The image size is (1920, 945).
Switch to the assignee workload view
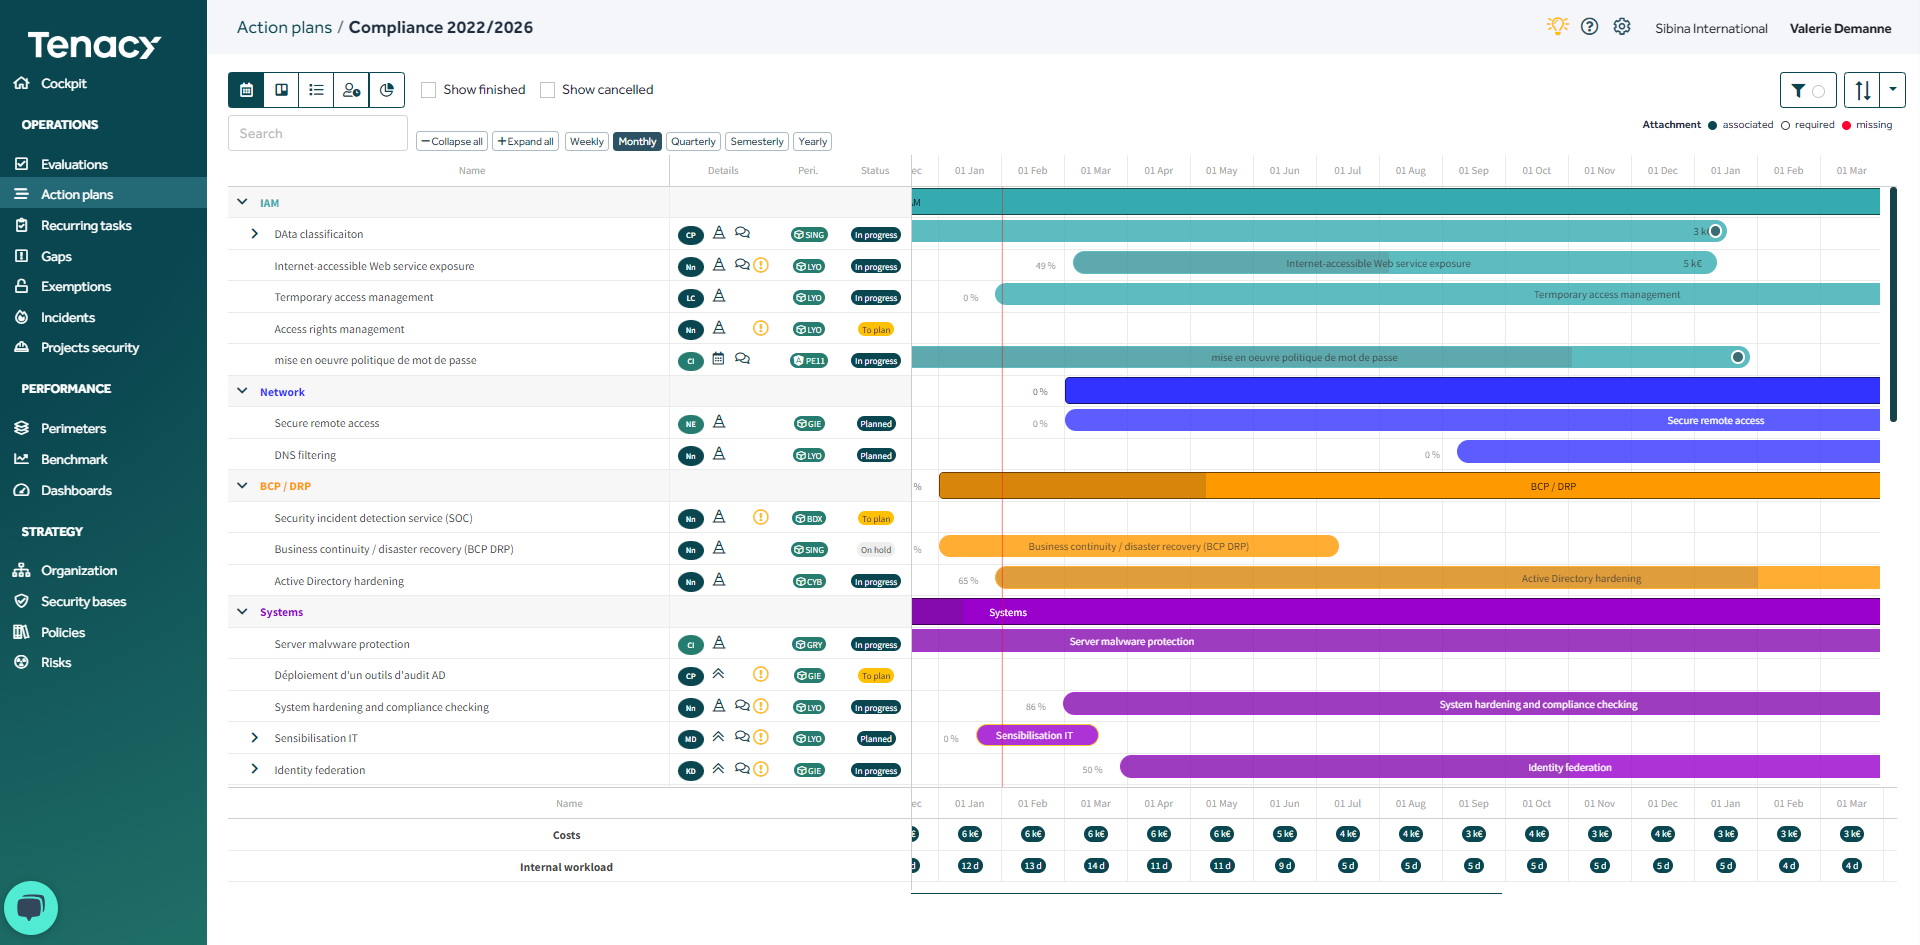click(351, 90)
